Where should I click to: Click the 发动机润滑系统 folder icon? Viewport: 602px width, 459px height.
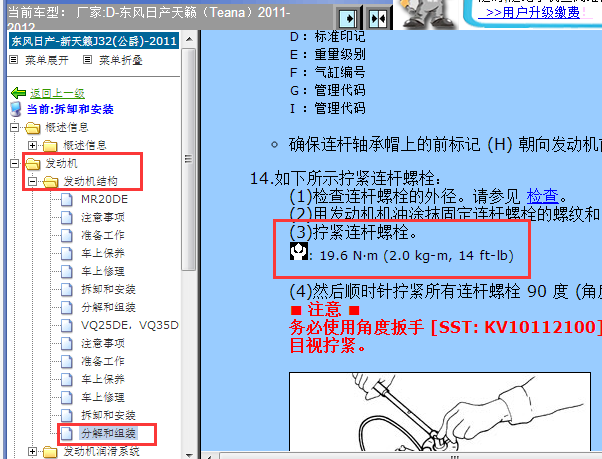pyautogui.click(x=51, y=452)
